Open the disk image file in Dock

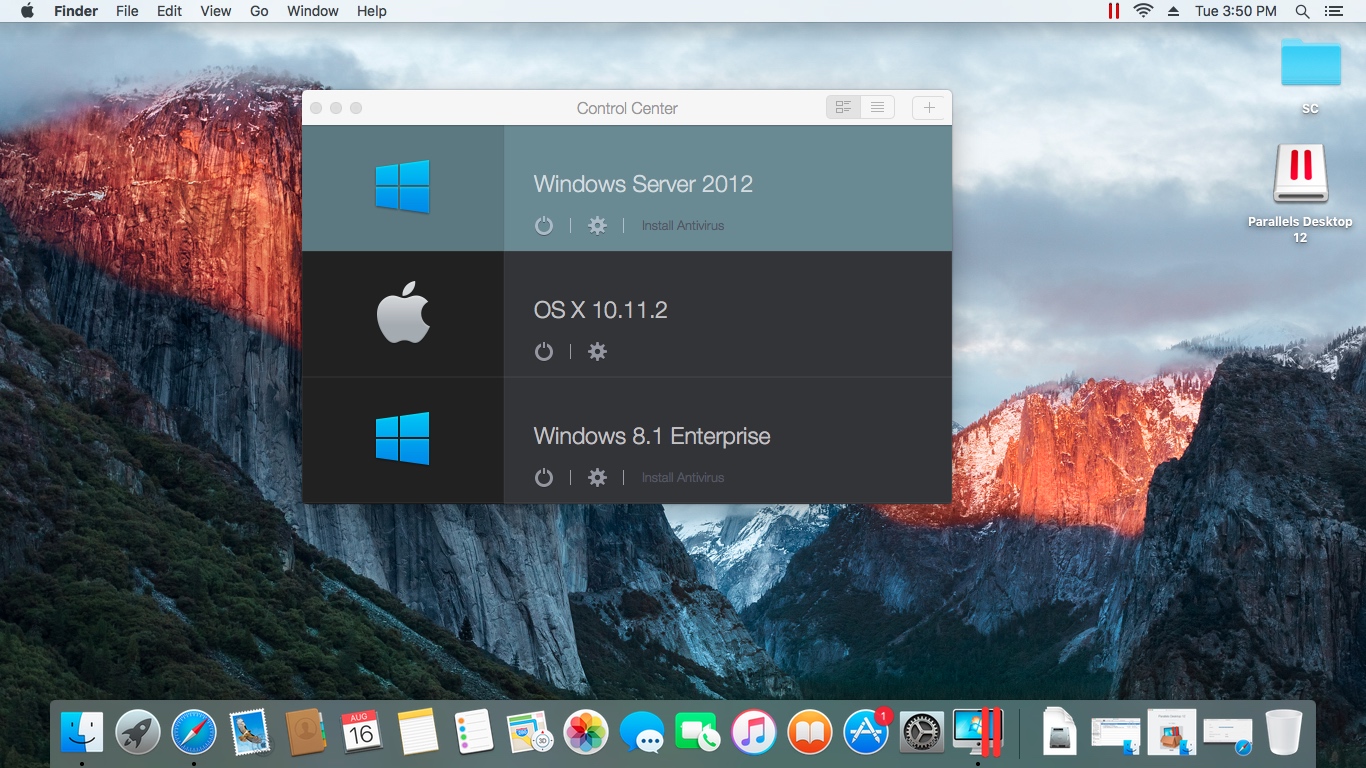coord(1060,732)
